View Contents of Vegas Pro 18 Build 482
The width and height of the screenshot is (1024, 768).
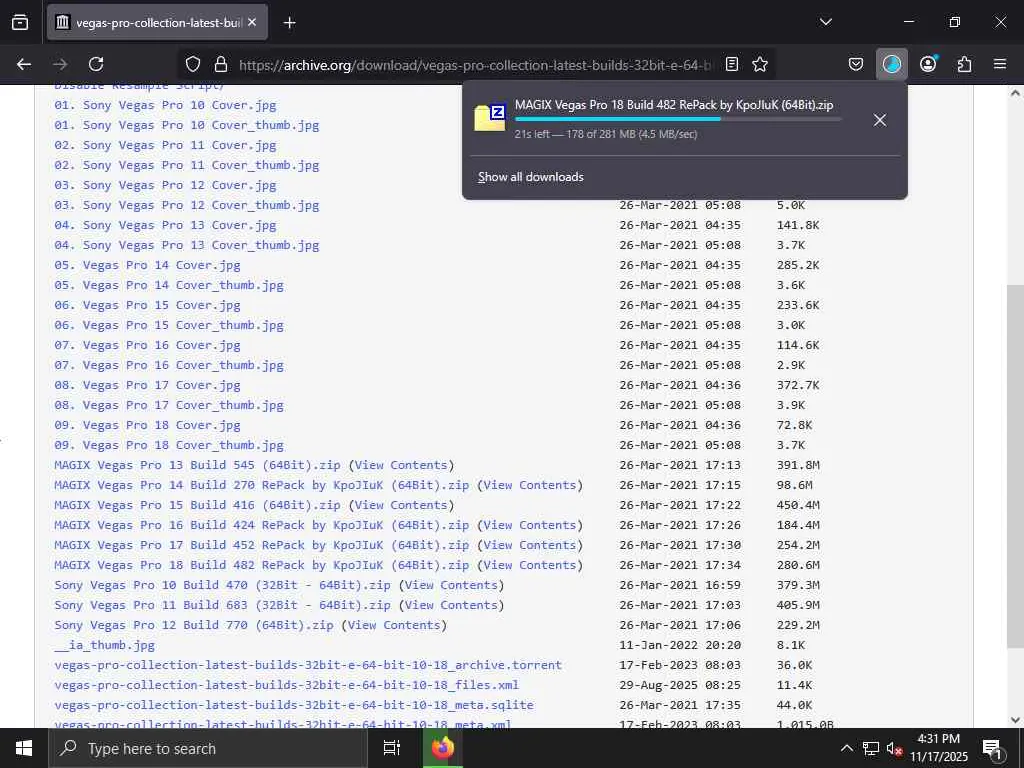pyautogui.click(x=530, y=566)
